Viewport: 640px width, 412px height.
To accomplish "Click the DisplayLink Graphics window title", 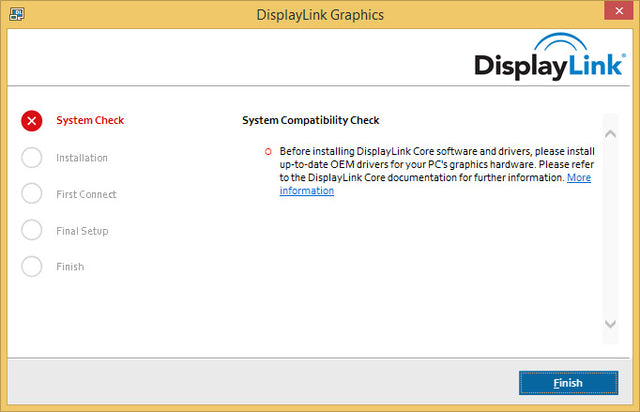I will tap(320, 15).
